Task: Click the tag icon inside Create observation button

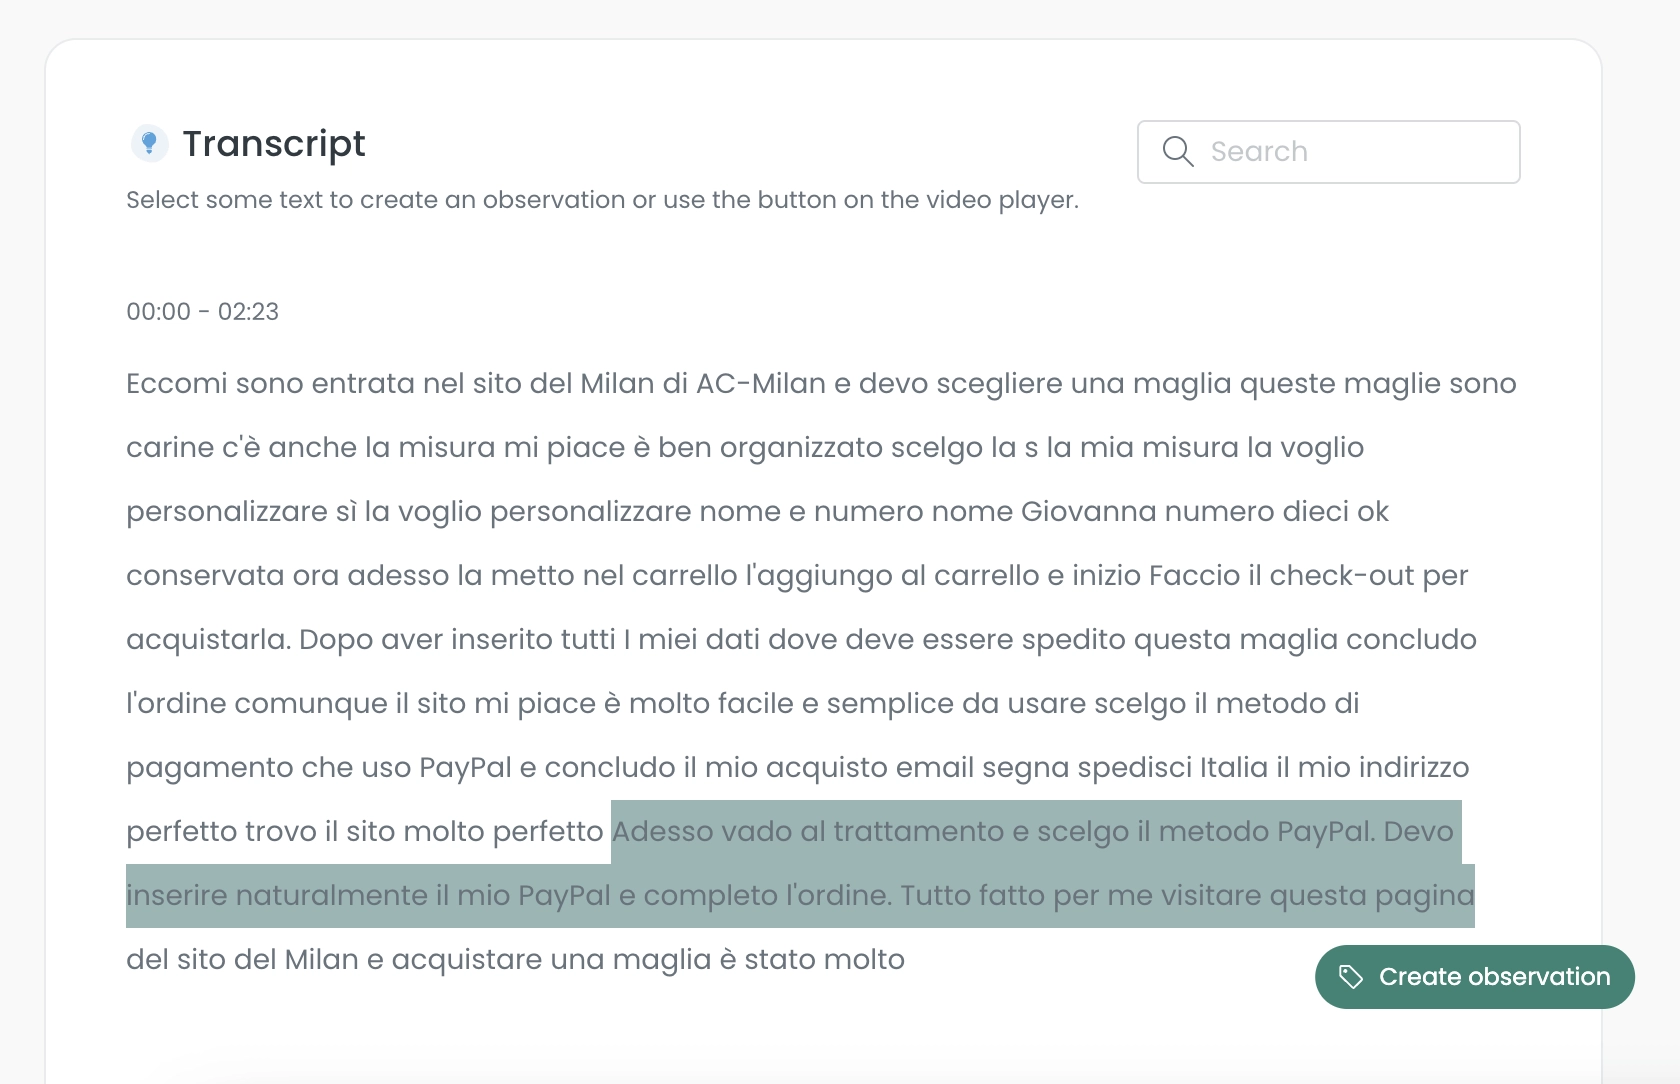Action: [1351, 977]
